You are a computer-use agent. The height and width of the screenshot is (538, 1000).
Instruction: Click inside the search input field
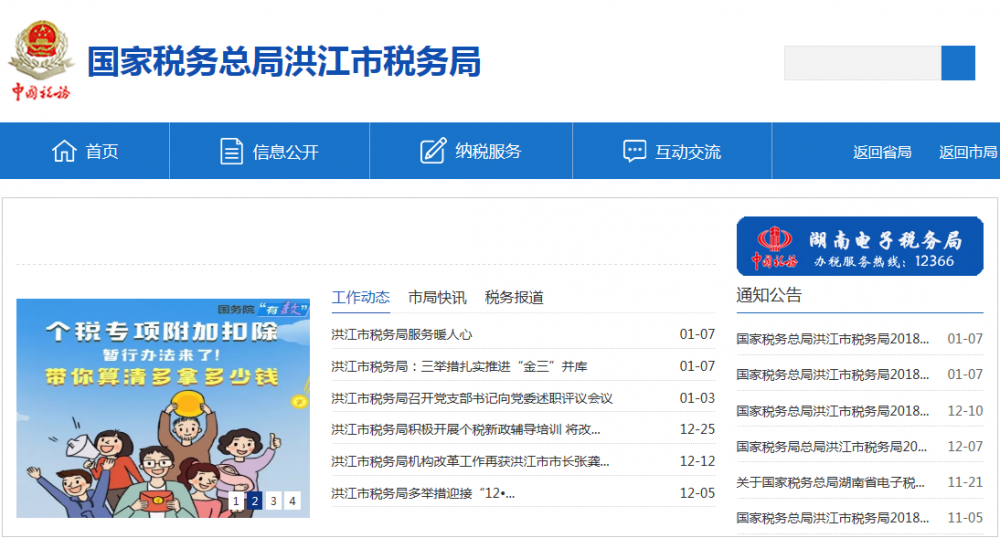pyautogui.click(x=862, y=63)
